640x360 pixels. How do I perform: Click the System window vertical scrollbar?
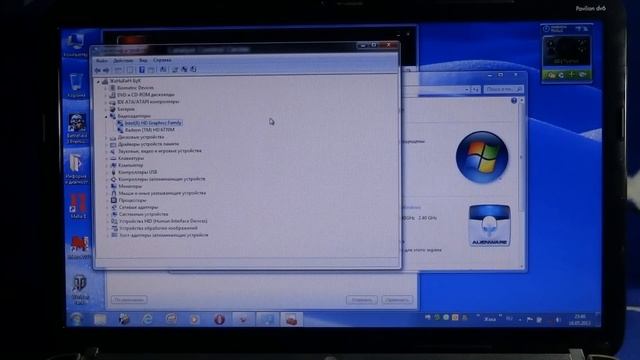(521, 183)
